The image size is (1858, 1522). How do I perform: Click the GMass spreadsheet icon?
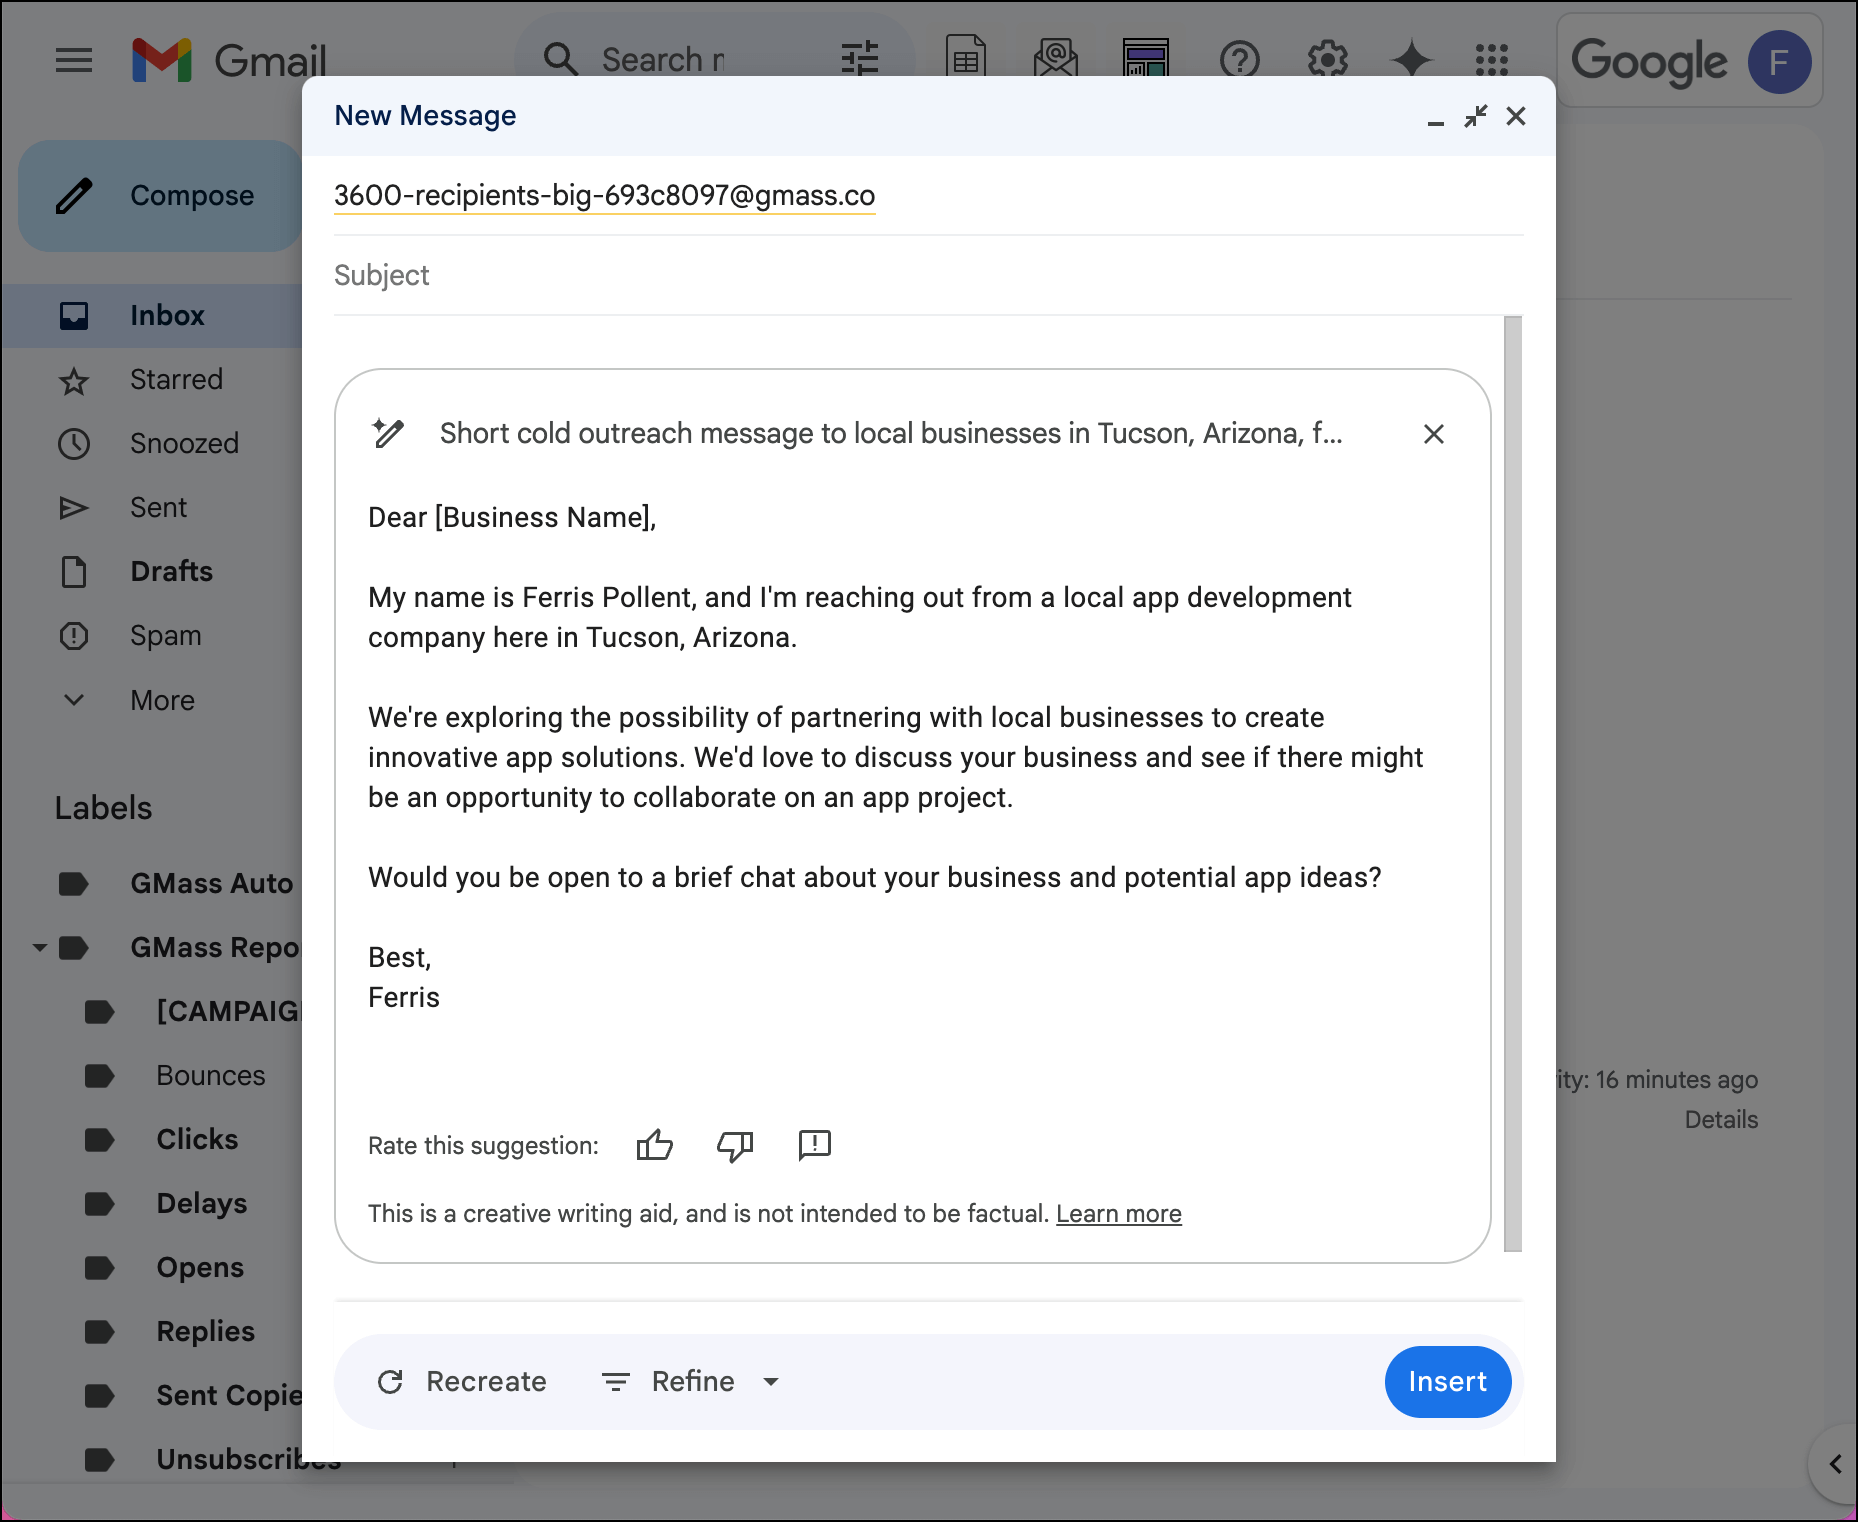point(966,58)
